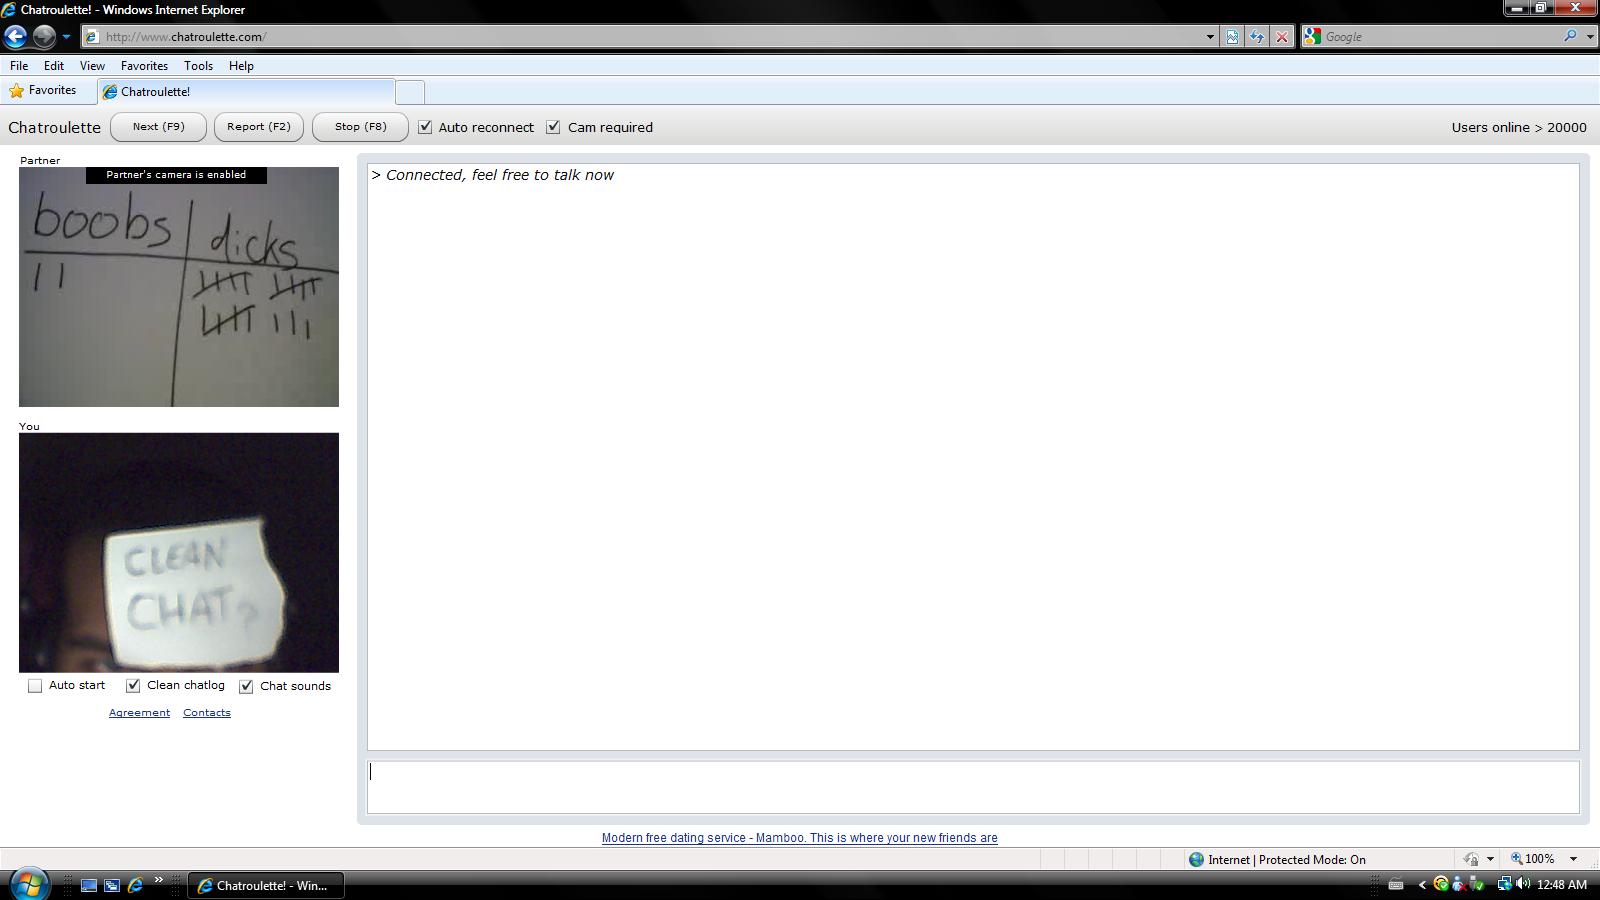The width and height of the screenshot is (1600, 900).
Task: Enable the Auto start checkbox
Action: tap(35, 686)
